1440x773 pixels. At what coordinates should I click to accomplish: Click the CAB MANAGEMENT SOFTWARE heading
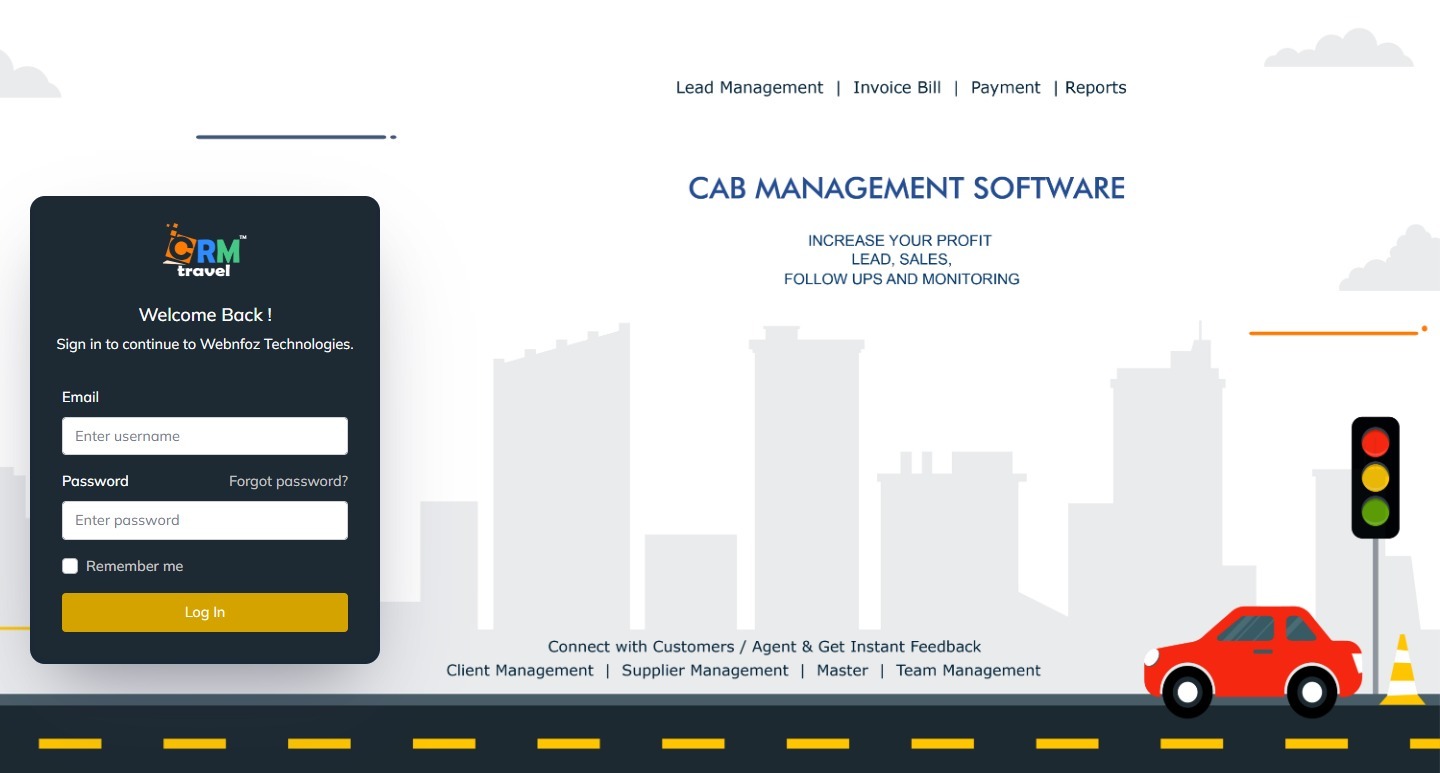click(x=905, y=188)
